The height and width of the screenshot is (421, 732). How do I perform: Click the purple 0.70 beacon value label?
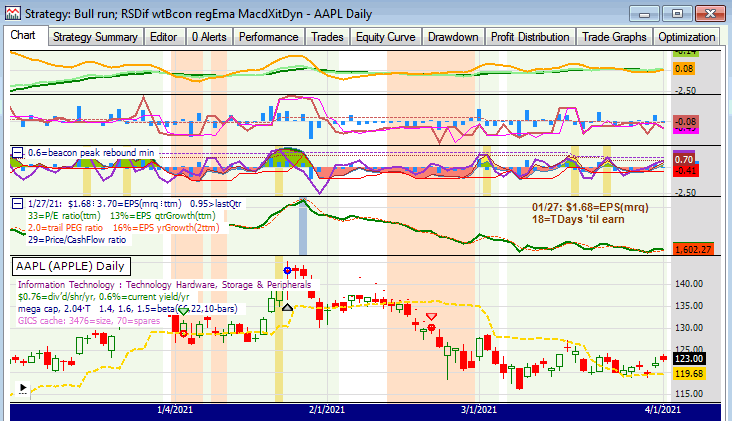683,159
